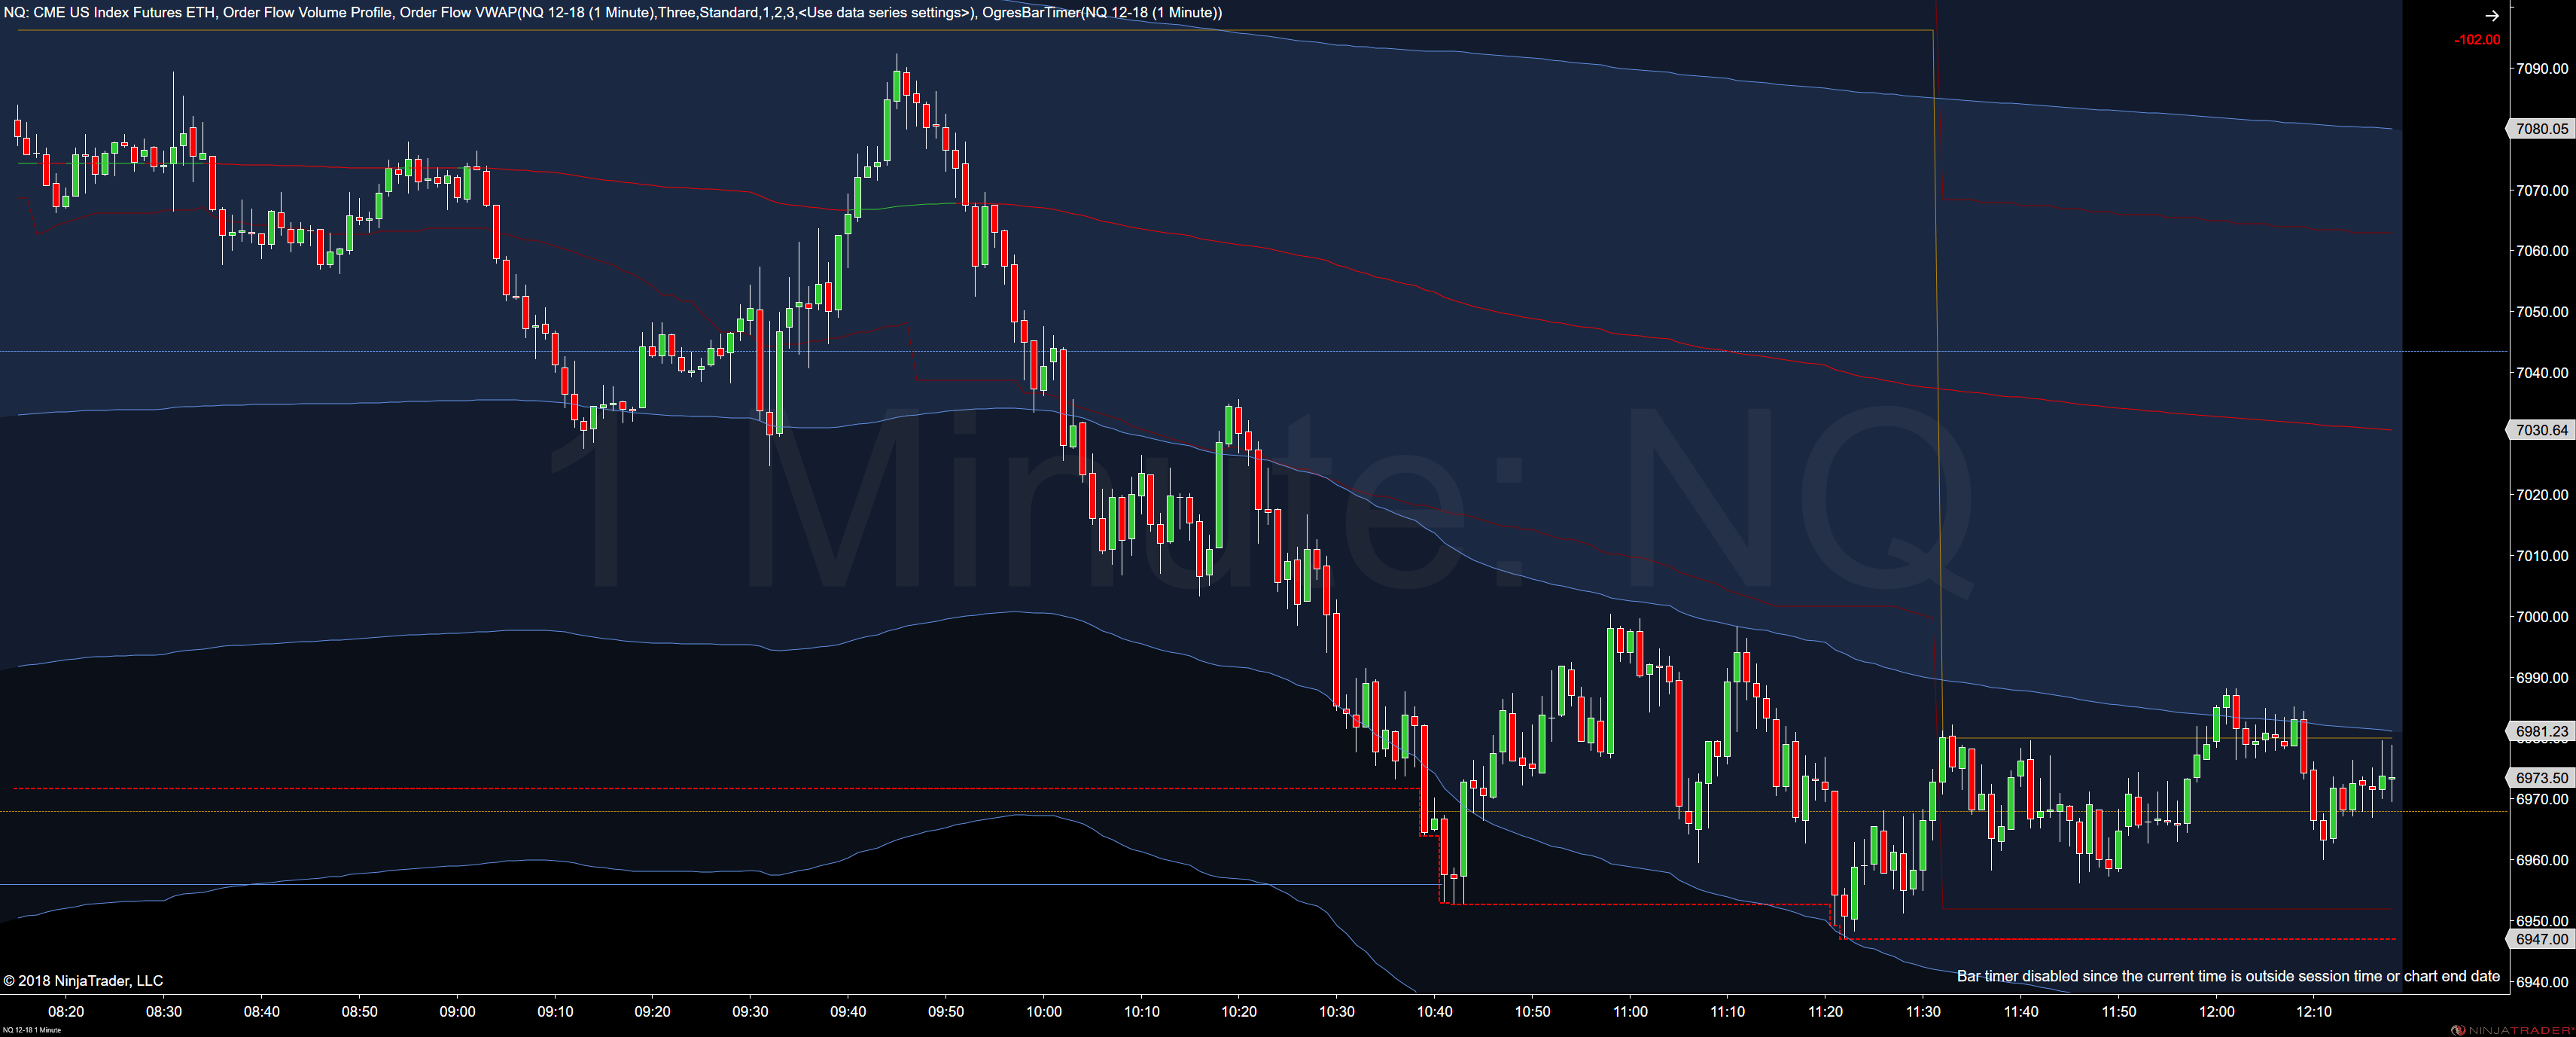
Task: Click the NinjaTrader logo in the bottom corner
Action: click(2512, 1030)
